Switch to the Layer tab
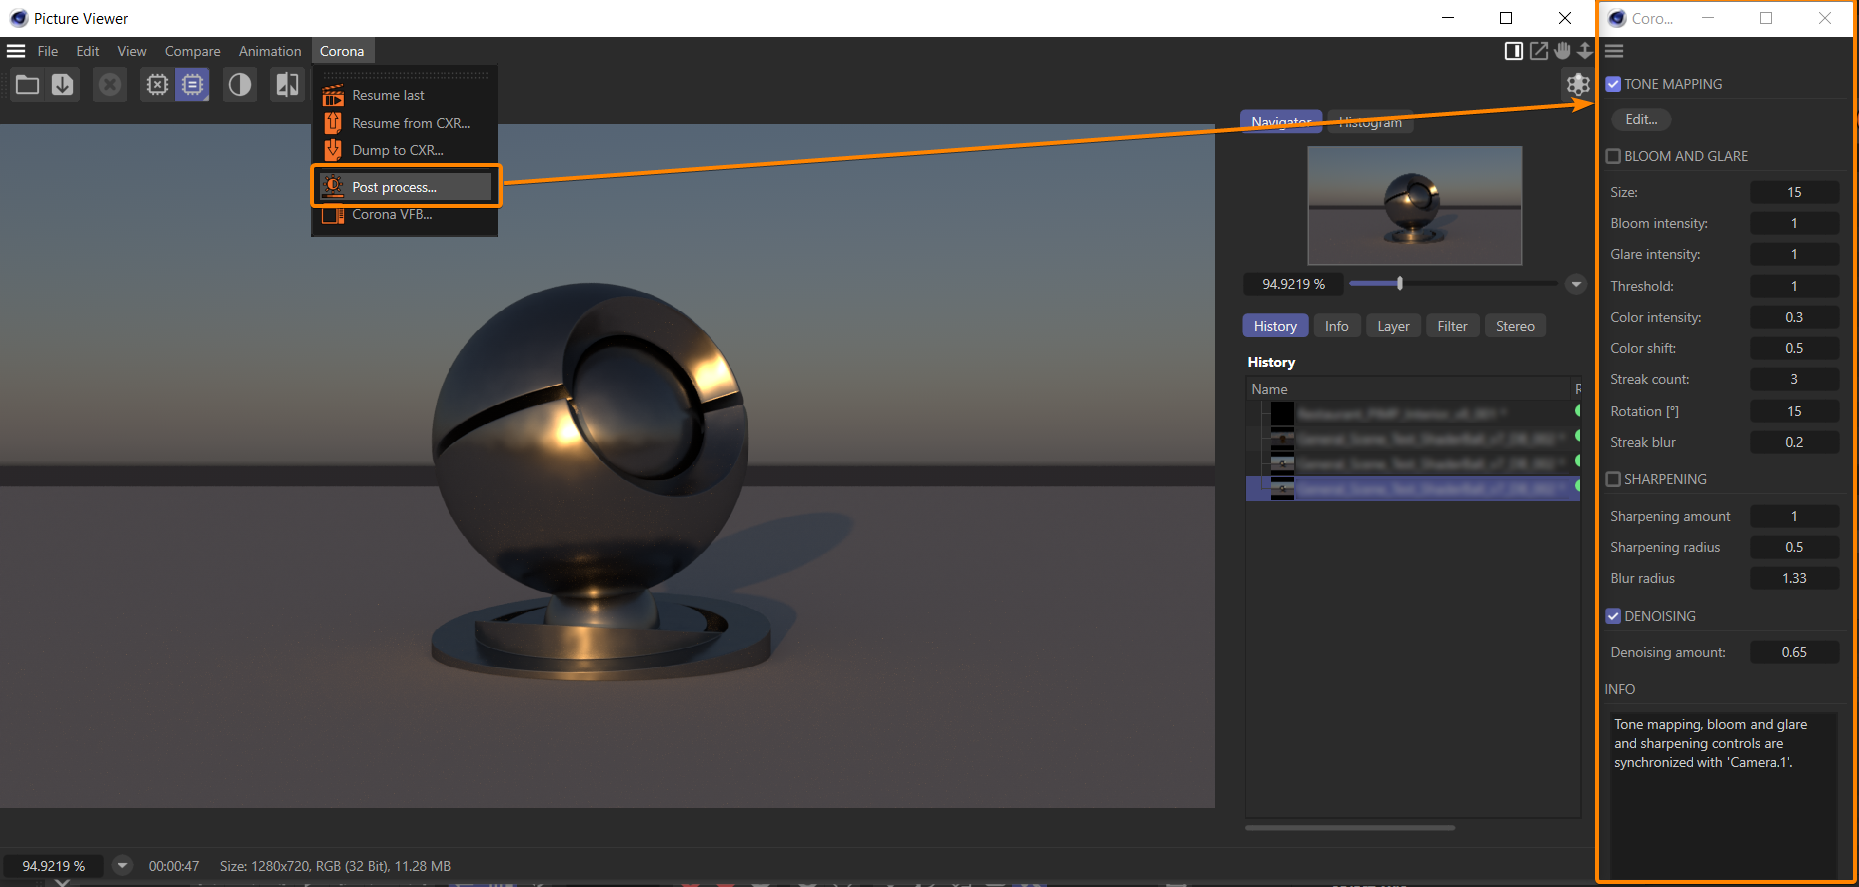This screenshot has height=887, width=1859. click(1393, 326)
